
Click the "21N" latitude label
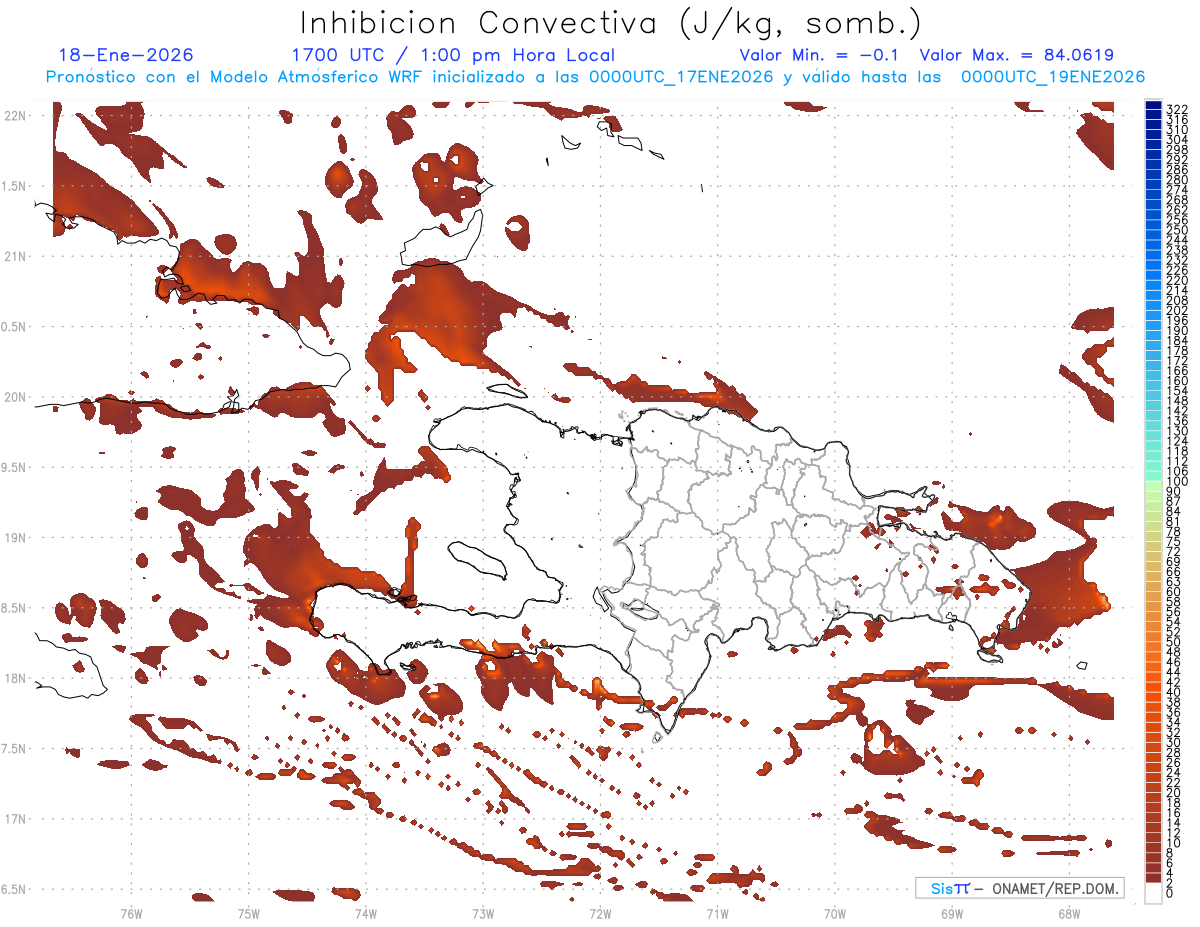[14, 256]
